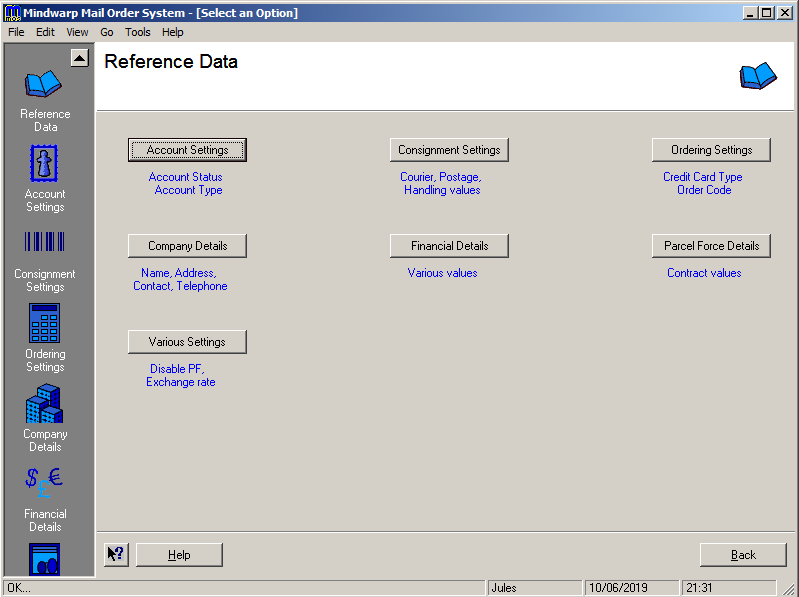Click the Order Code text
Screen dimensions: 799x597
pyautogui.click(x=704, y=190)
